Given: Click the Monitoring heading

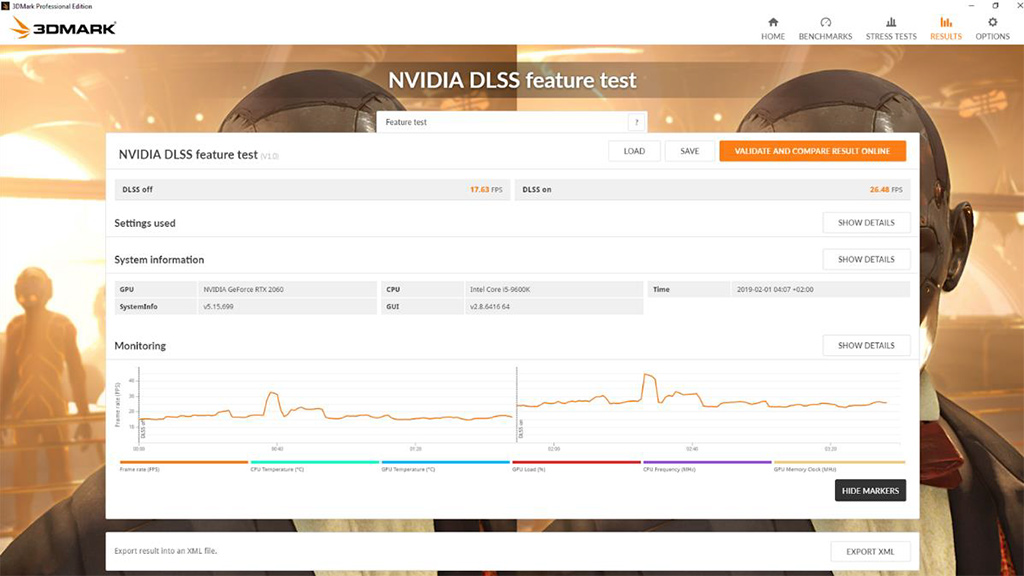Looking at the screenshot, I should point(140,346).
